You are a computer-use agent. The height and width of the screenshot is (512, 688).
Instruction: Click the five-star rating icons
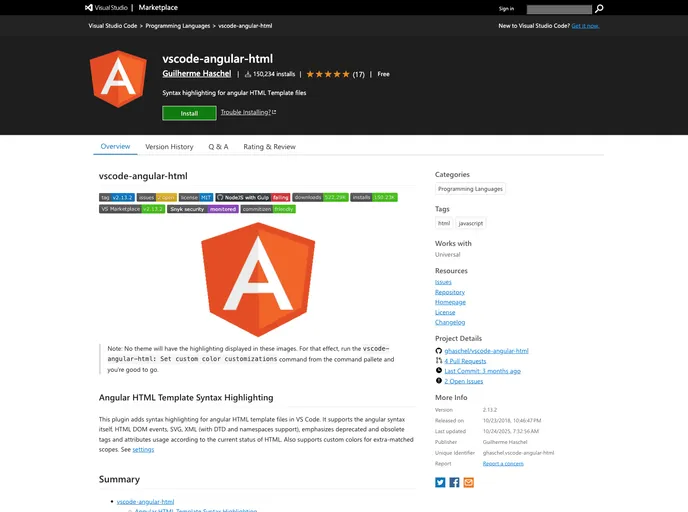(327, 74)
